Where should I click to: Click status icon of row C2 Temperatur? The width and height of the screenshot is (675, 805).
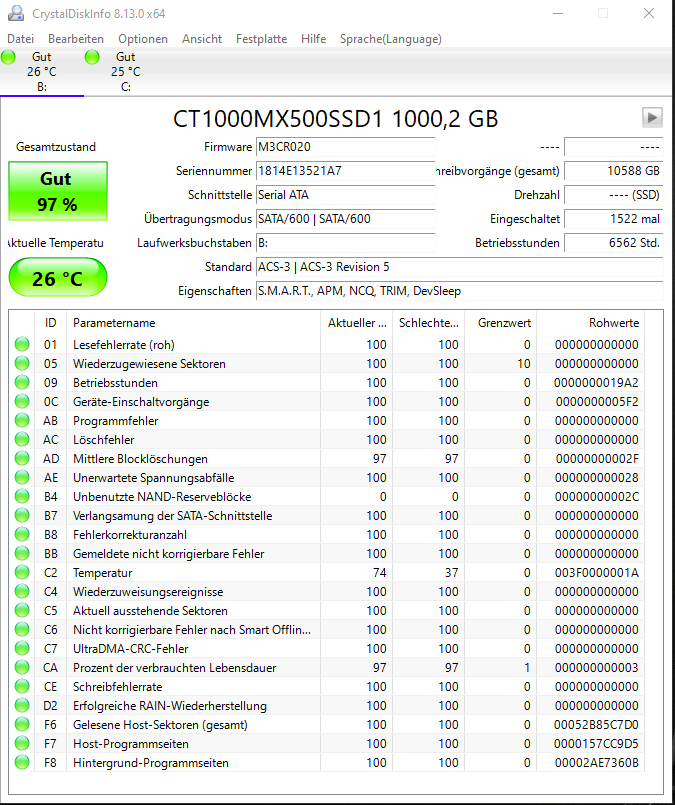click(22, 572)
